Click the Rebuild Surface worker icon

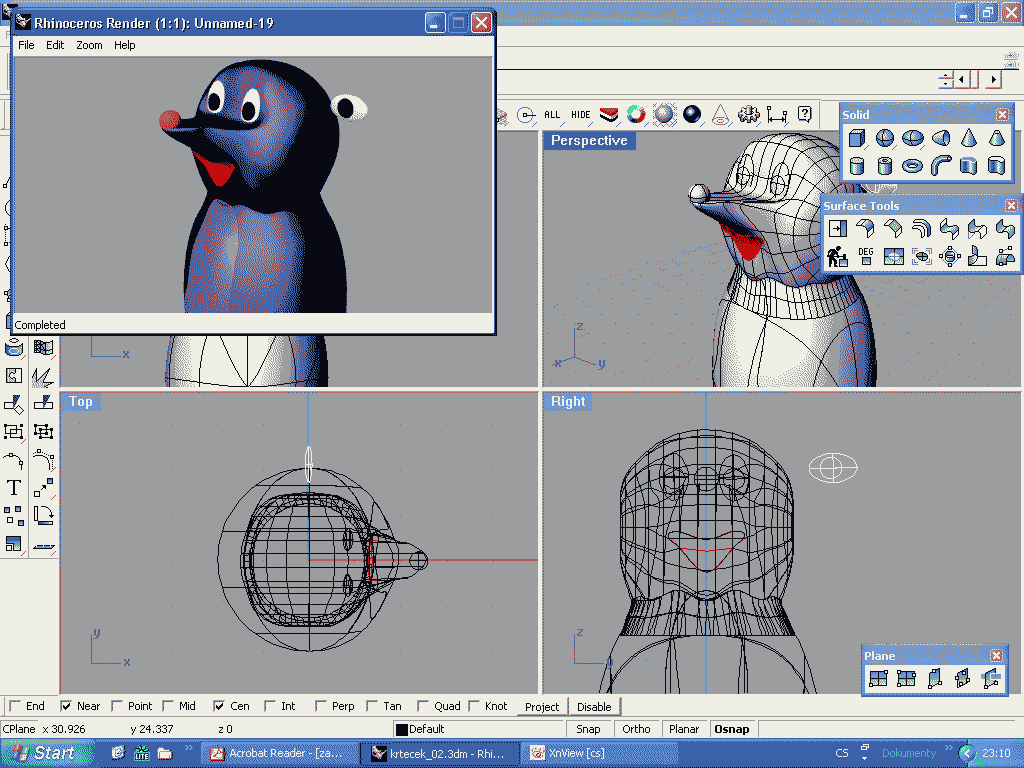pos(838,257)
